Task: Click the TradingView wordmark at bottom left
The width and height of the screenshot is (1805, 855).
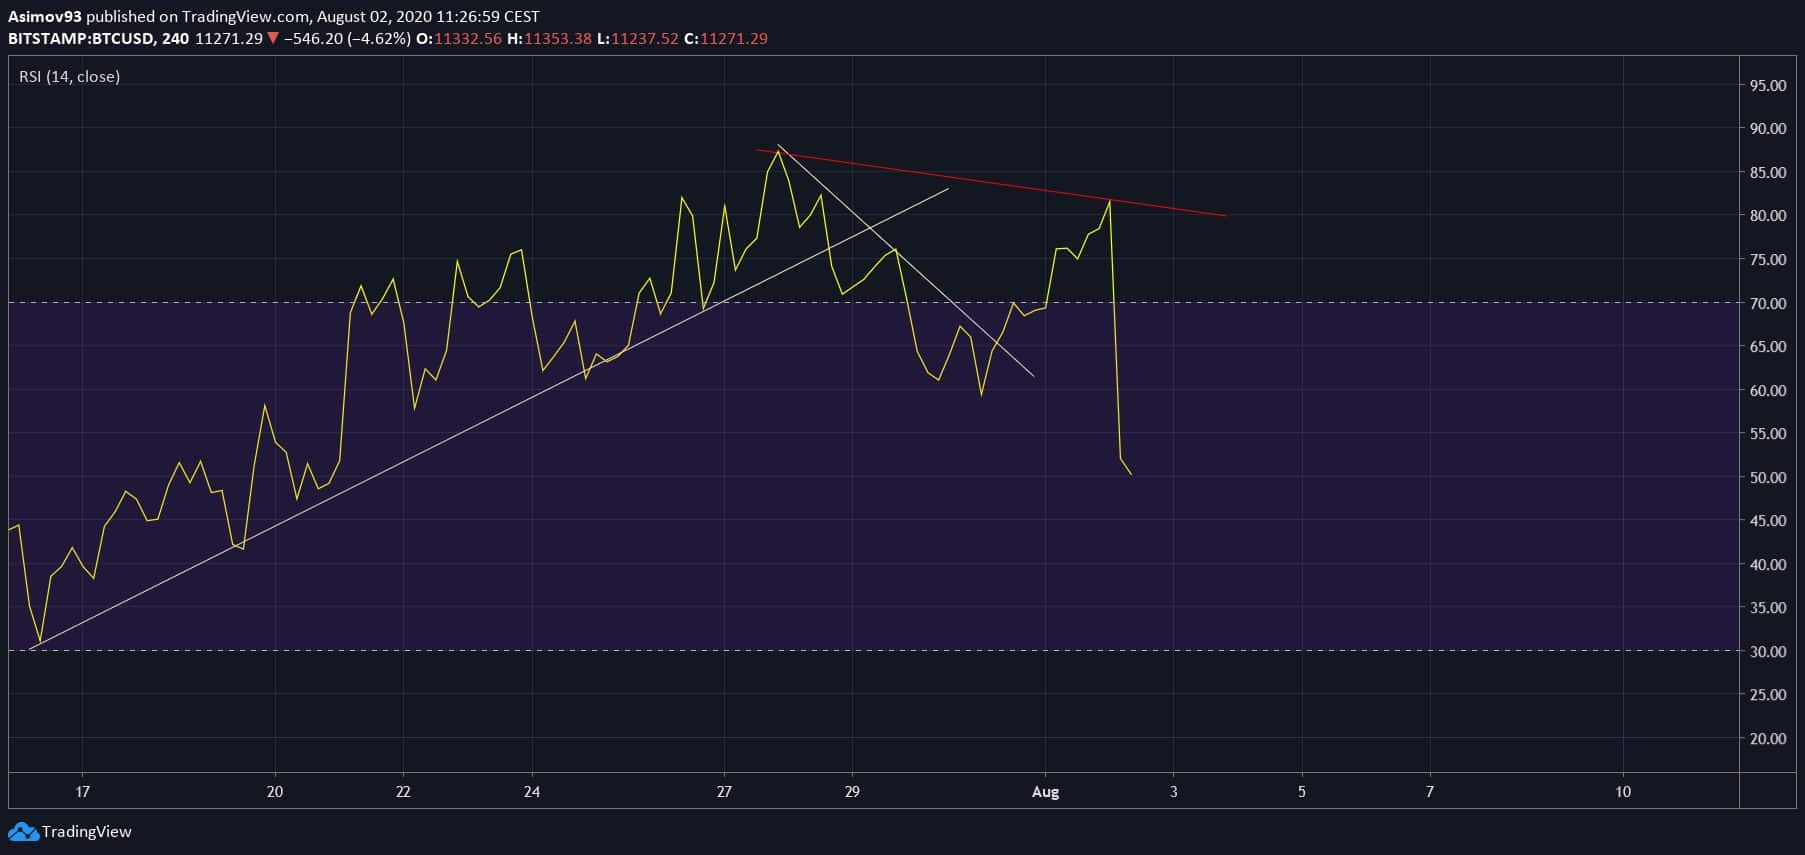Action: (x=86, y=832)
